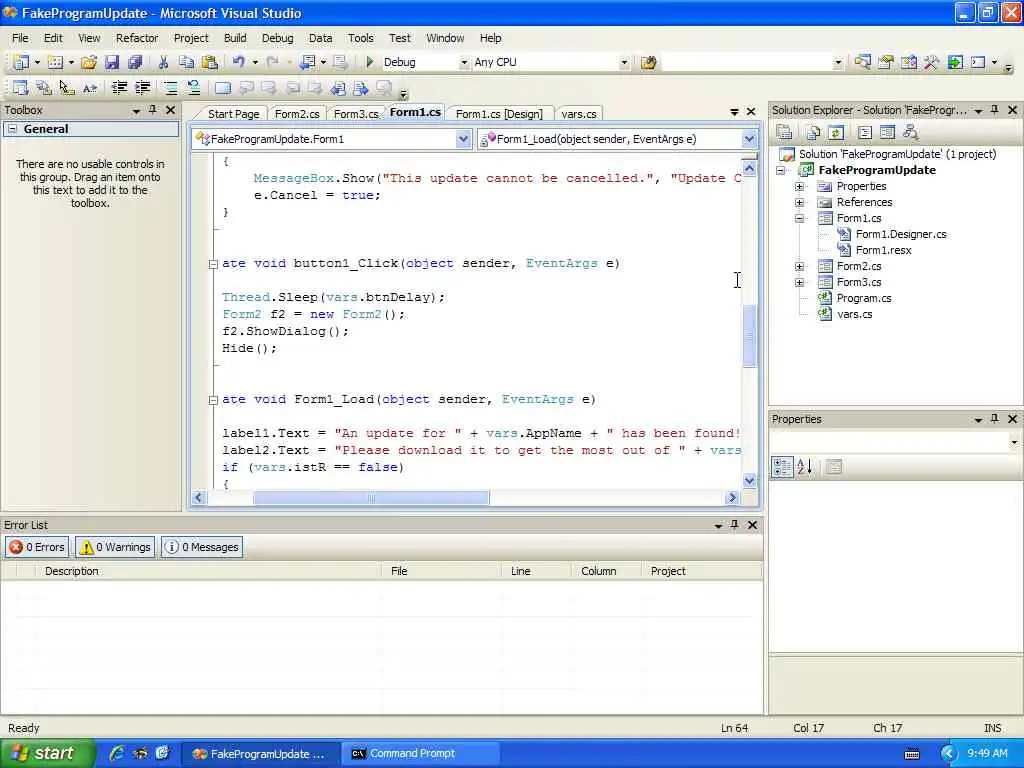
Task: Click Properties icon in Solution Explorer toolbar
Action: pyautogui.click(x=784, y=133)
